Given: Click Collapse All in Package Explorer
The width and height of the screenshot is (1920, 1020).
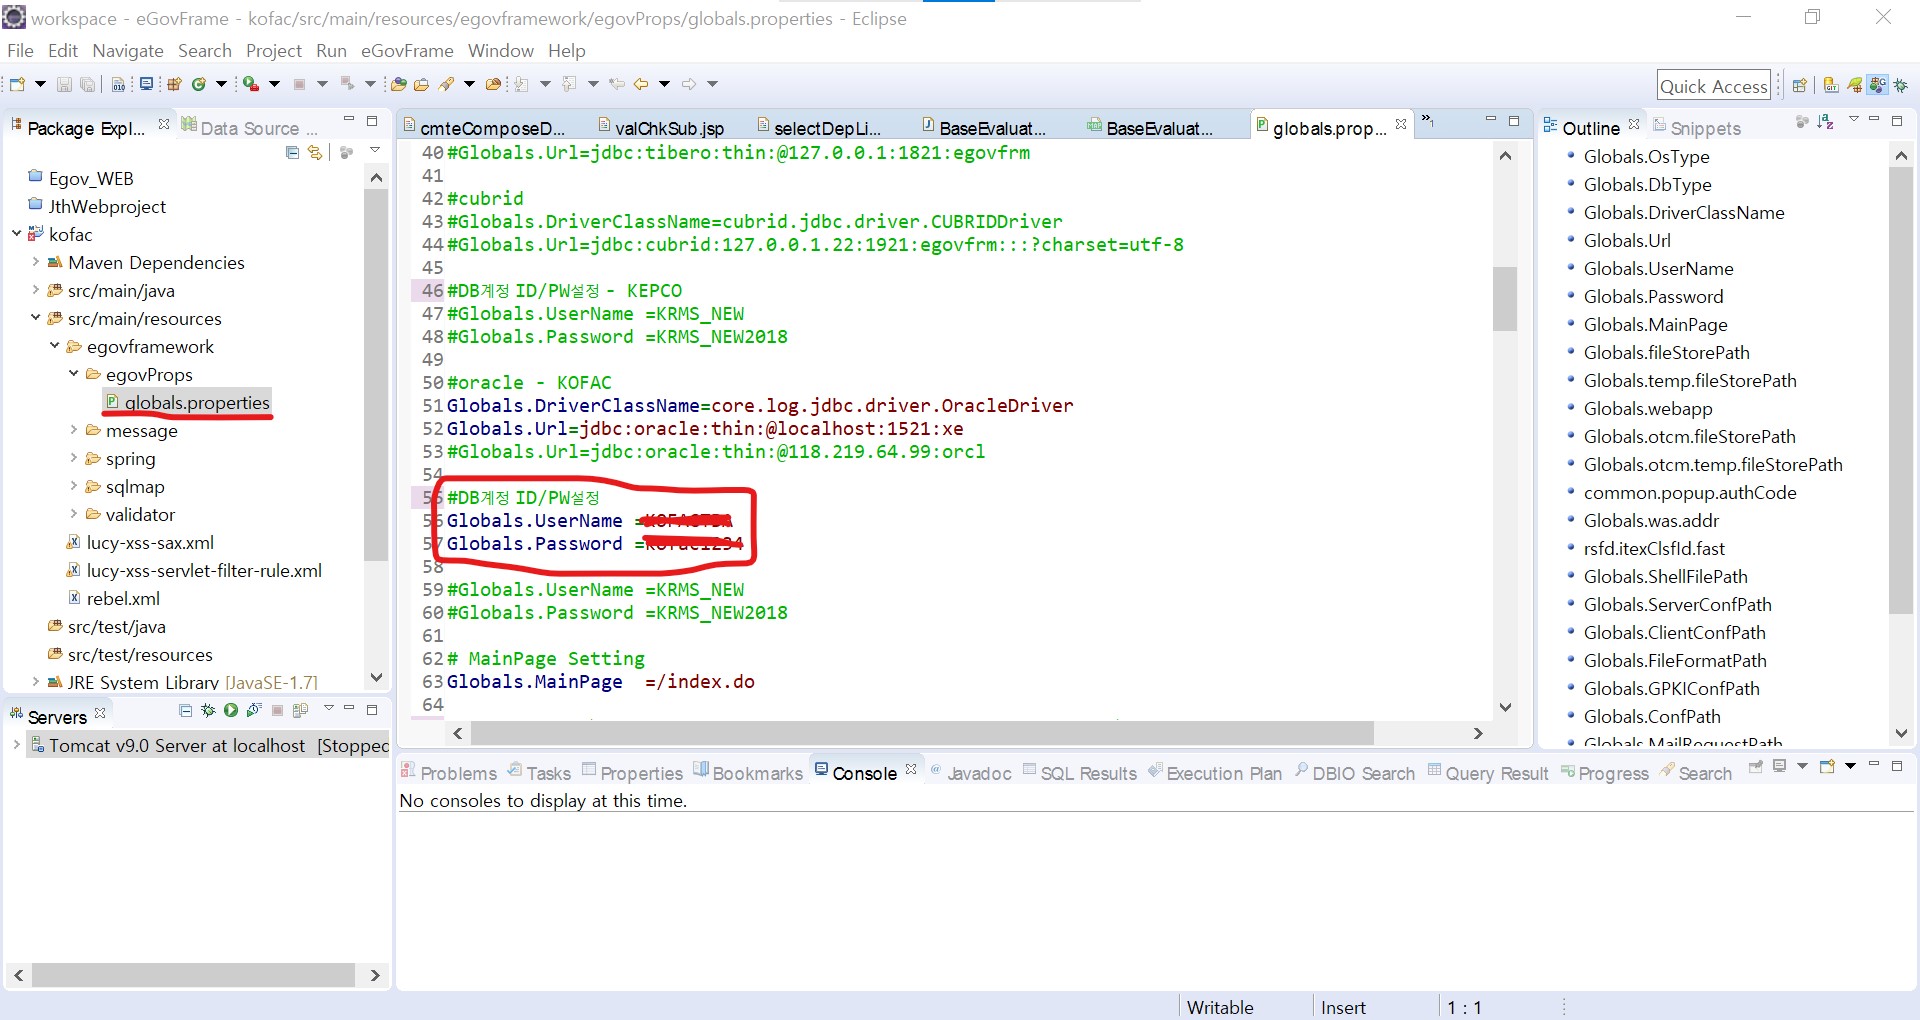Looking at the screenshot, I should (x=292, y=152).
